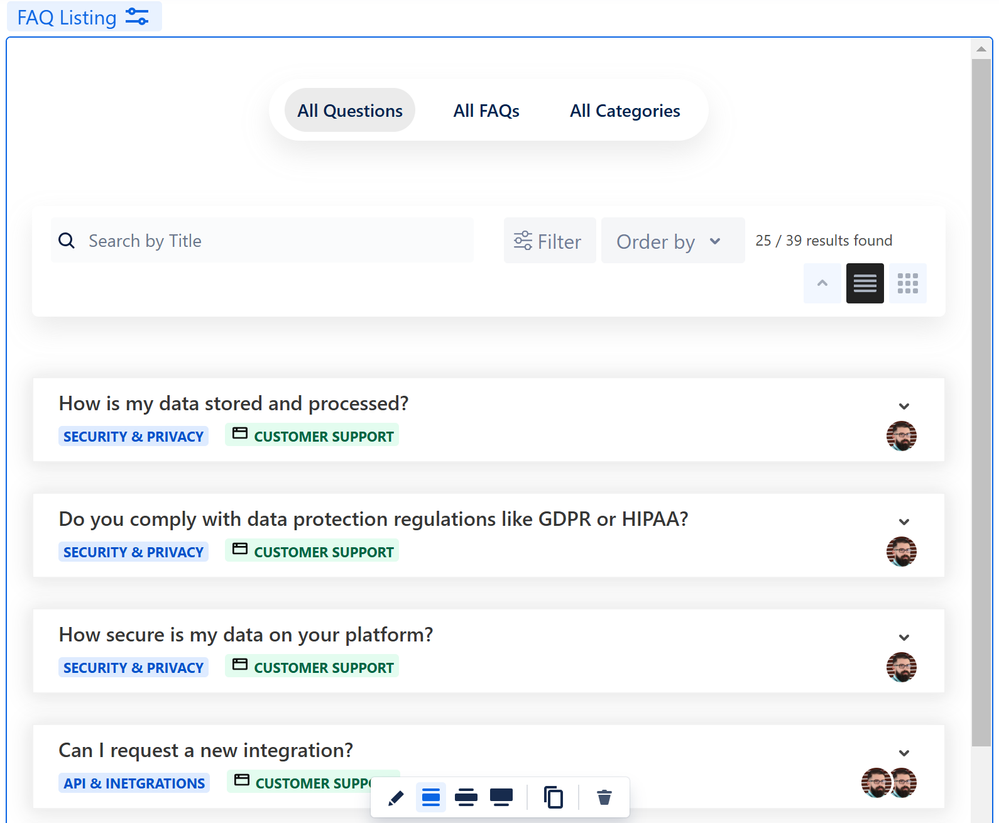Image resolution: width=999 pixels, height=823 pixels.
Task: Click 'Can I request a new integration?' title
Action: (x=206, y=750)
